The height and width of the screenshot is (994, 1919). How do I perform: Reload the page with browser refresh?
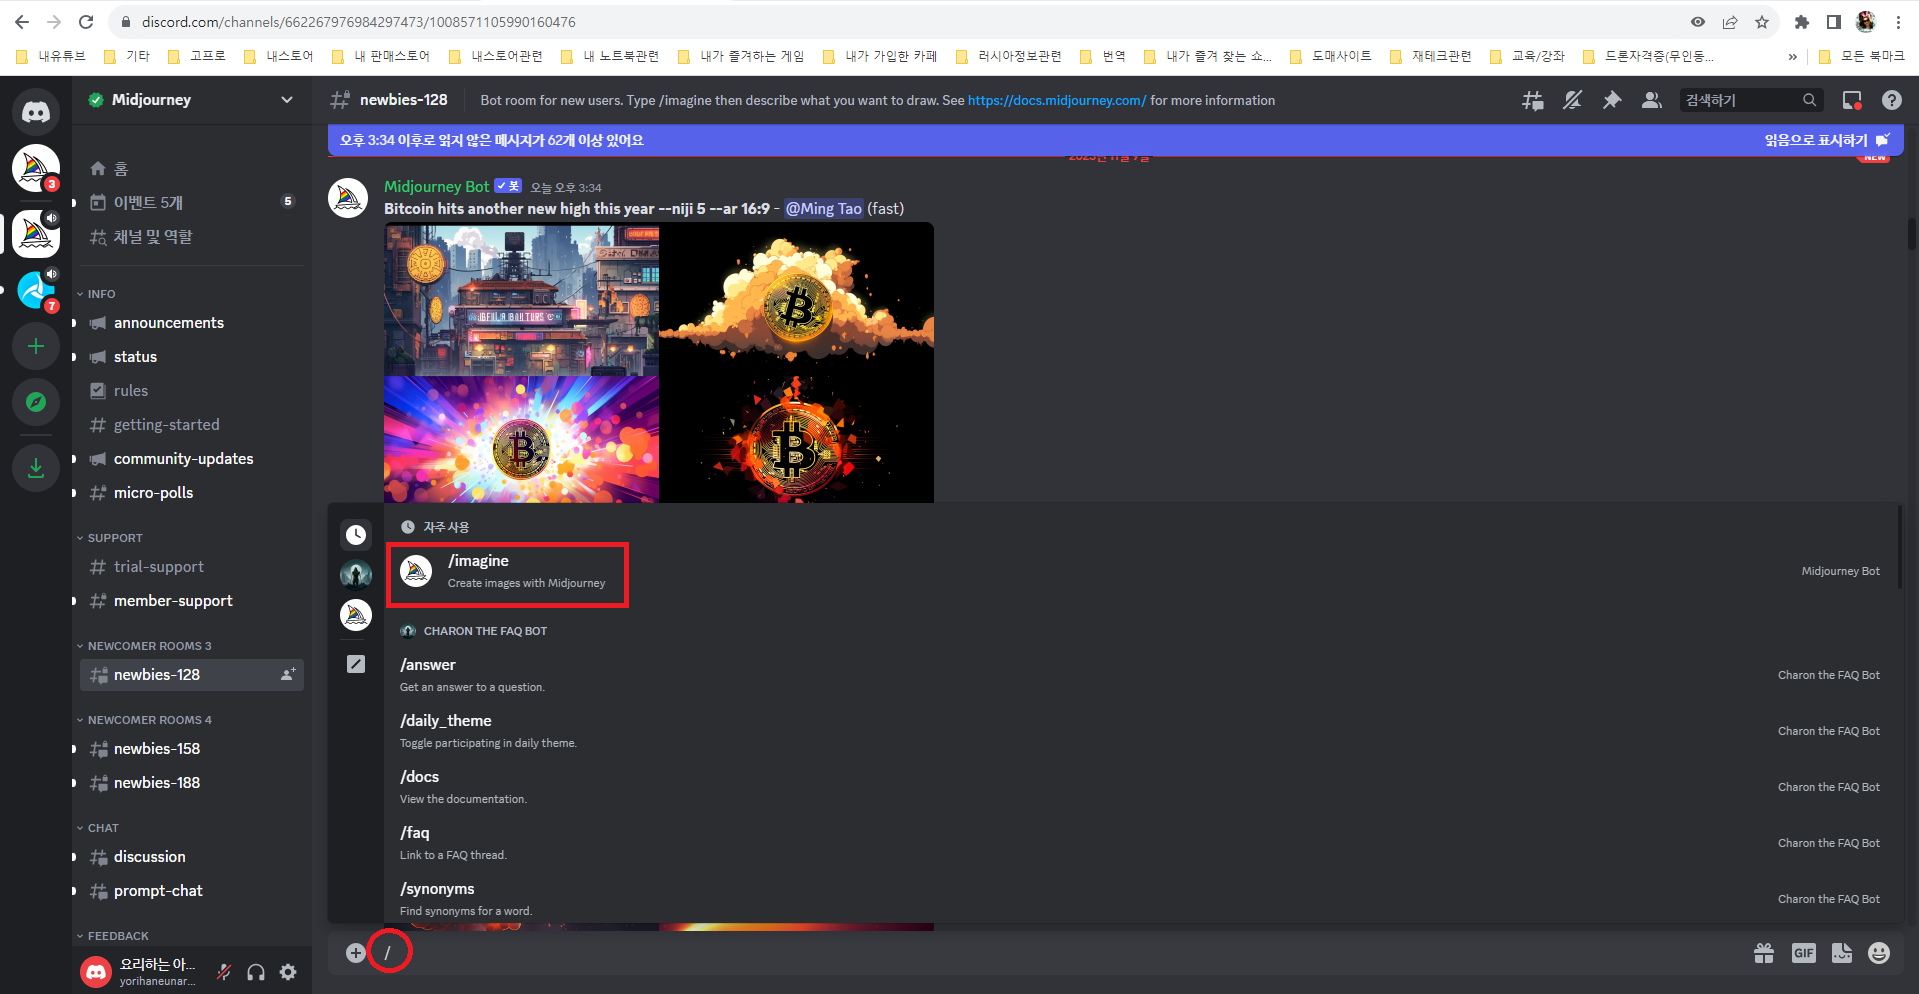[86, 22]
